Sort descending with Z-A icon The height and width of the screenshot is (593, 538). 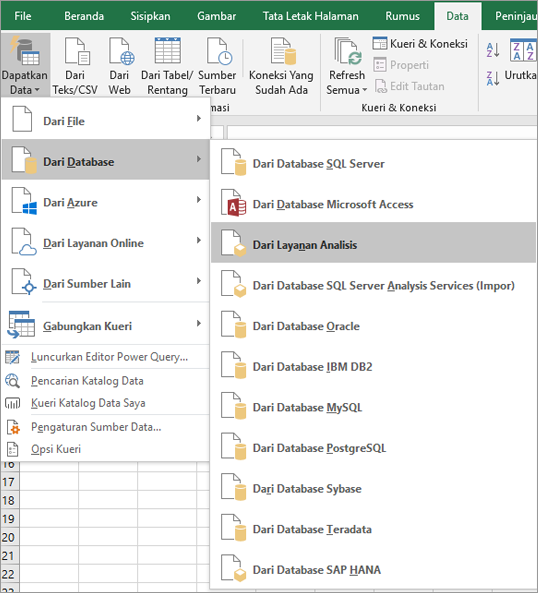(493, 78)
